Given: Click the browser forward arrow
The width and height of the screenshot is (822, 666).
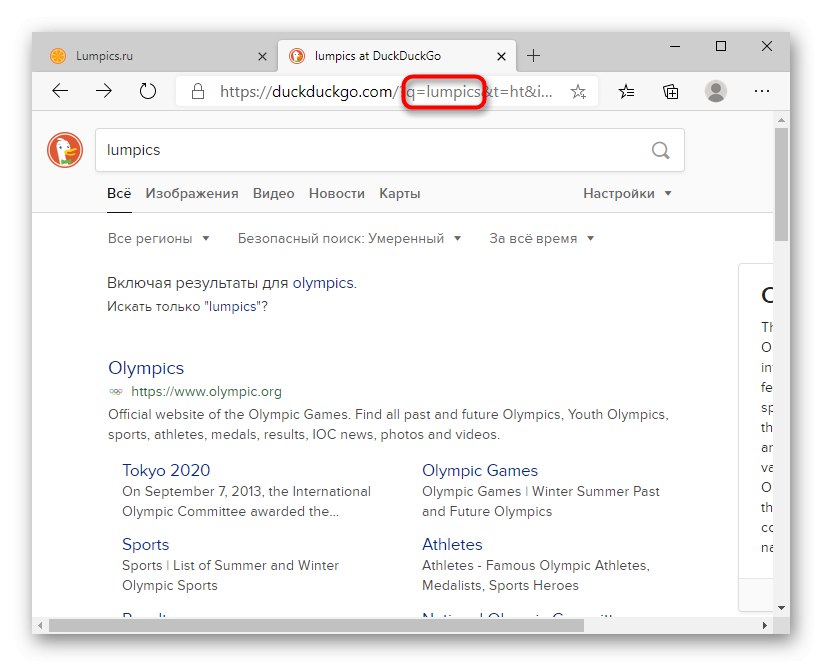Looking at the screenshot, I should (x=104, y=91).
